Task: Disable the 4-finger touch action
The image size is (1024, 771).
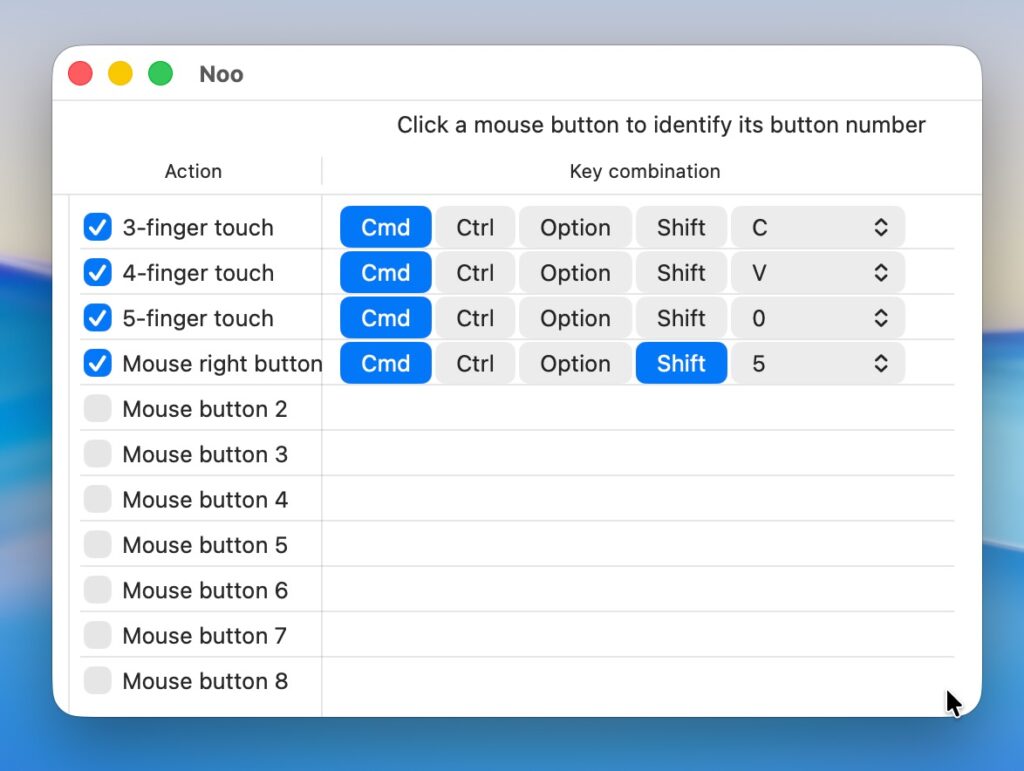Action: pyautogui.click(x=97, y=273)
